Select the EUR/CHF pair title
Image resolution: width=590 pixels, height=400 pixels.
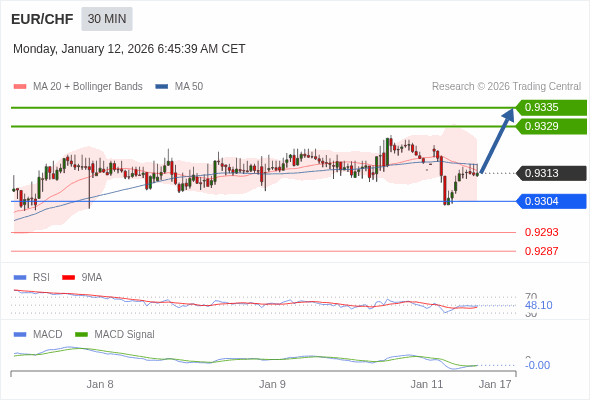click(x=42, y=19)
